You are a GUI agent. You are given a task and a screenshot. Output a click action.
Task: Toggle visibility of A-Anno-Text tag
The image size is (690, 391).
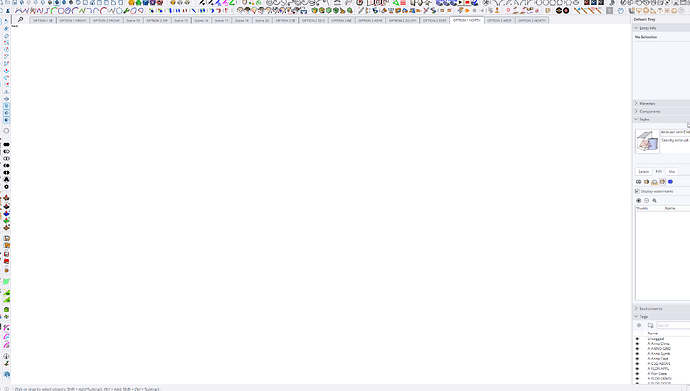click(637, 358)
